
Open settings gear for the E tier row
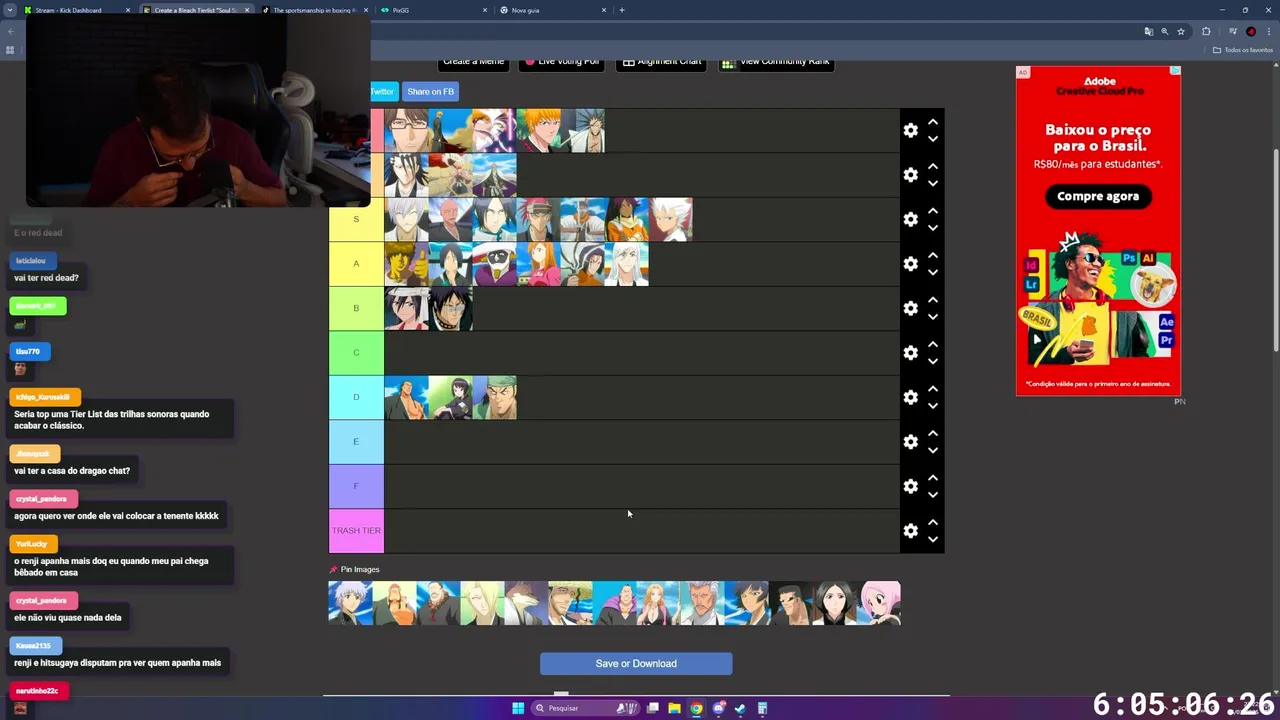[910, 442]
